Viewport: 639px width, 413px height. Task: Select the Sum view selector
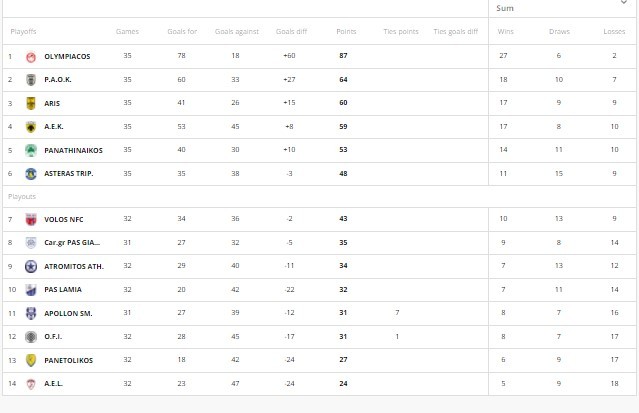[562, 8]
